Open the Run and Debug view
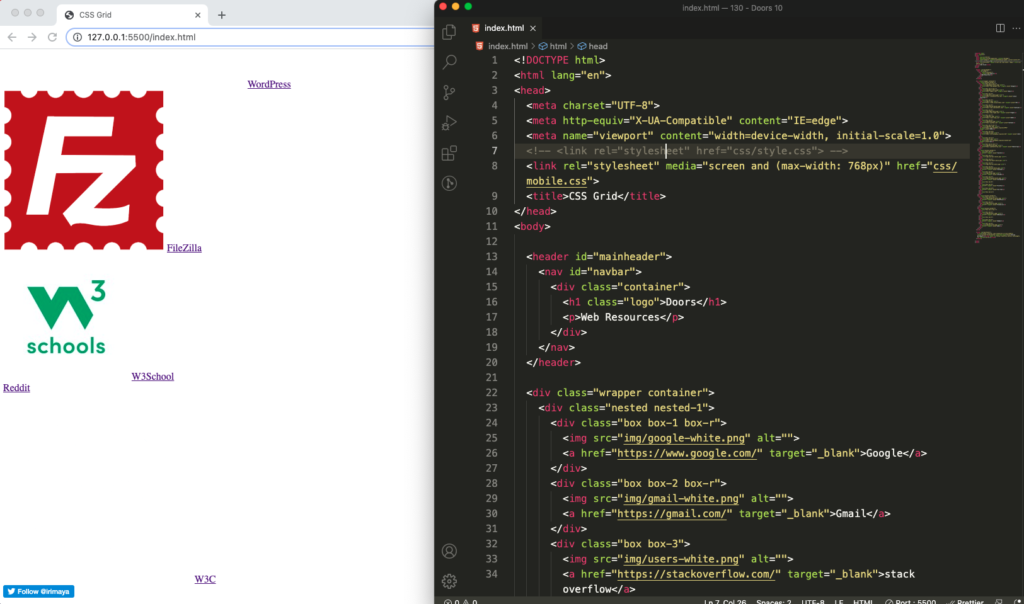Image resolution: width=1024 pixels, height=604 pixels. coord(449,122)
